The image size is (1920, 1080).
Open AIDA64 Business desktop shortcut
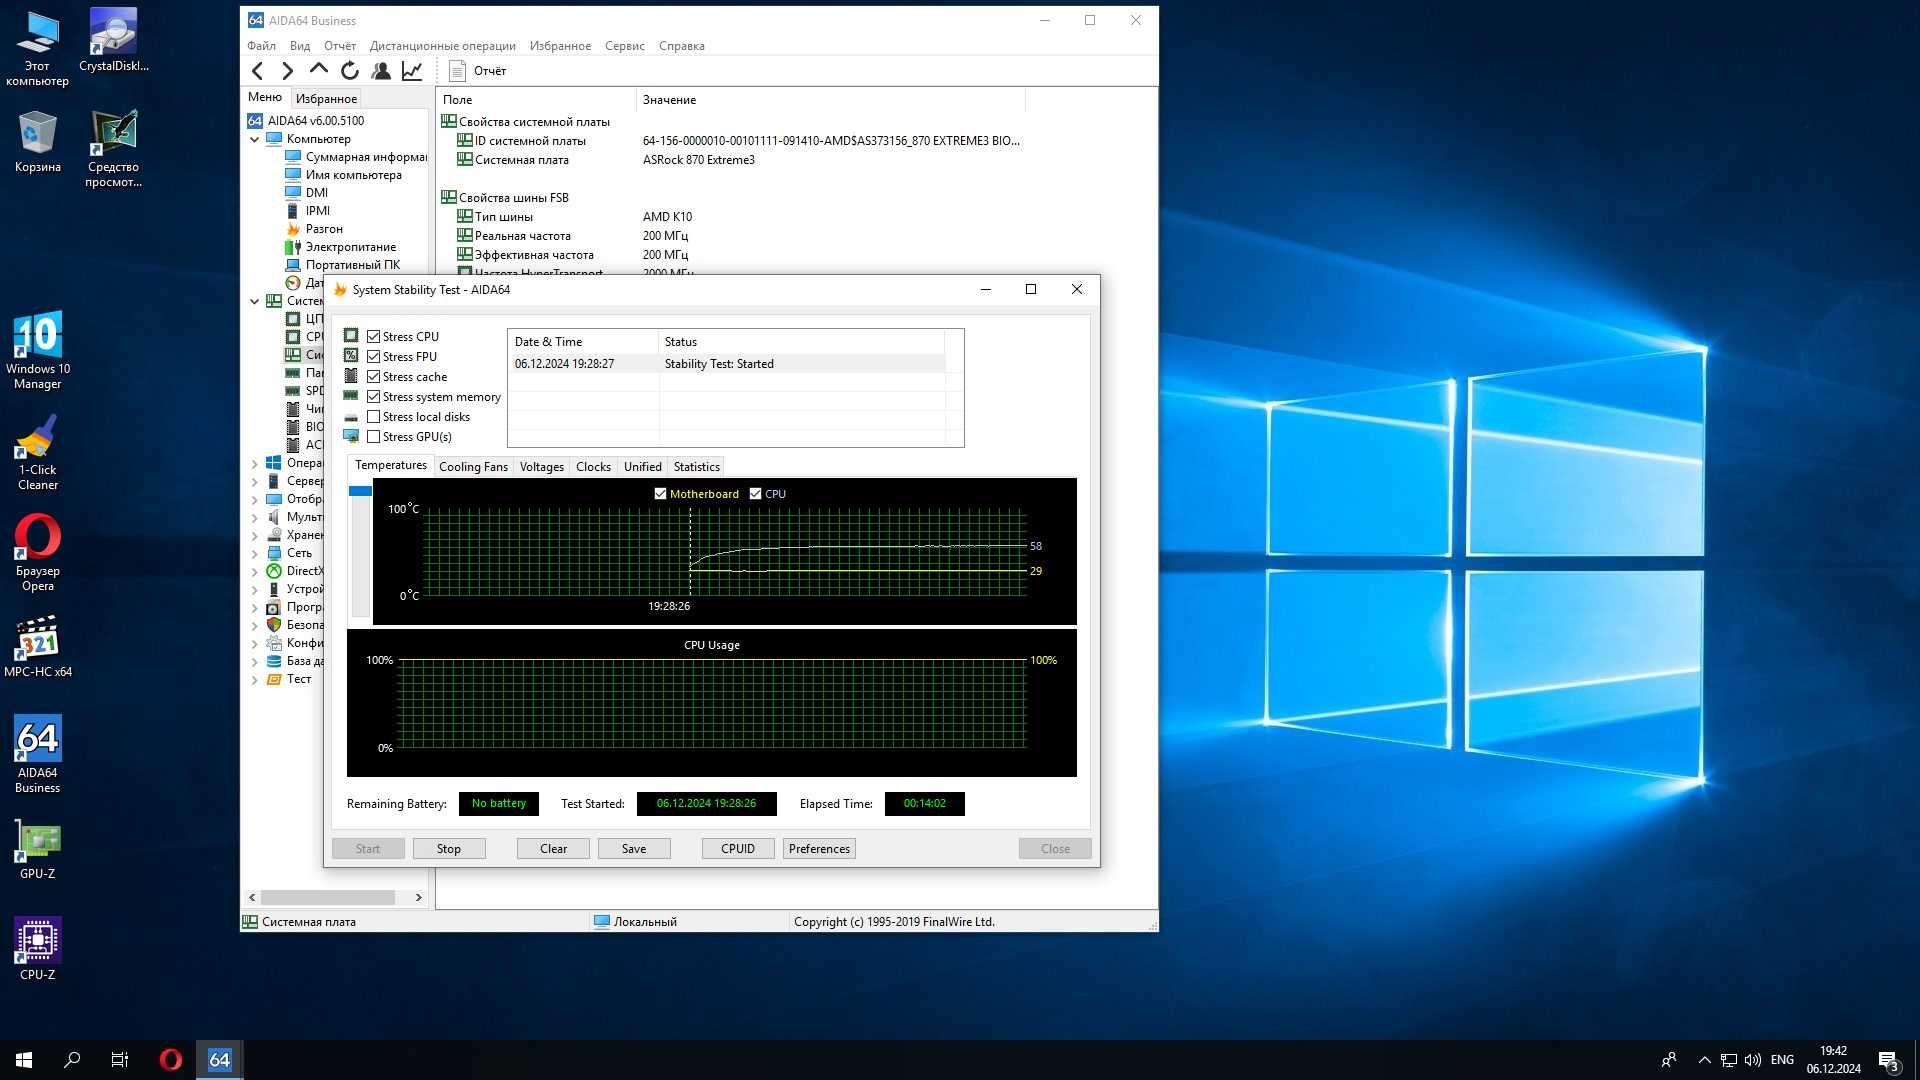click(x=38, y=754)
